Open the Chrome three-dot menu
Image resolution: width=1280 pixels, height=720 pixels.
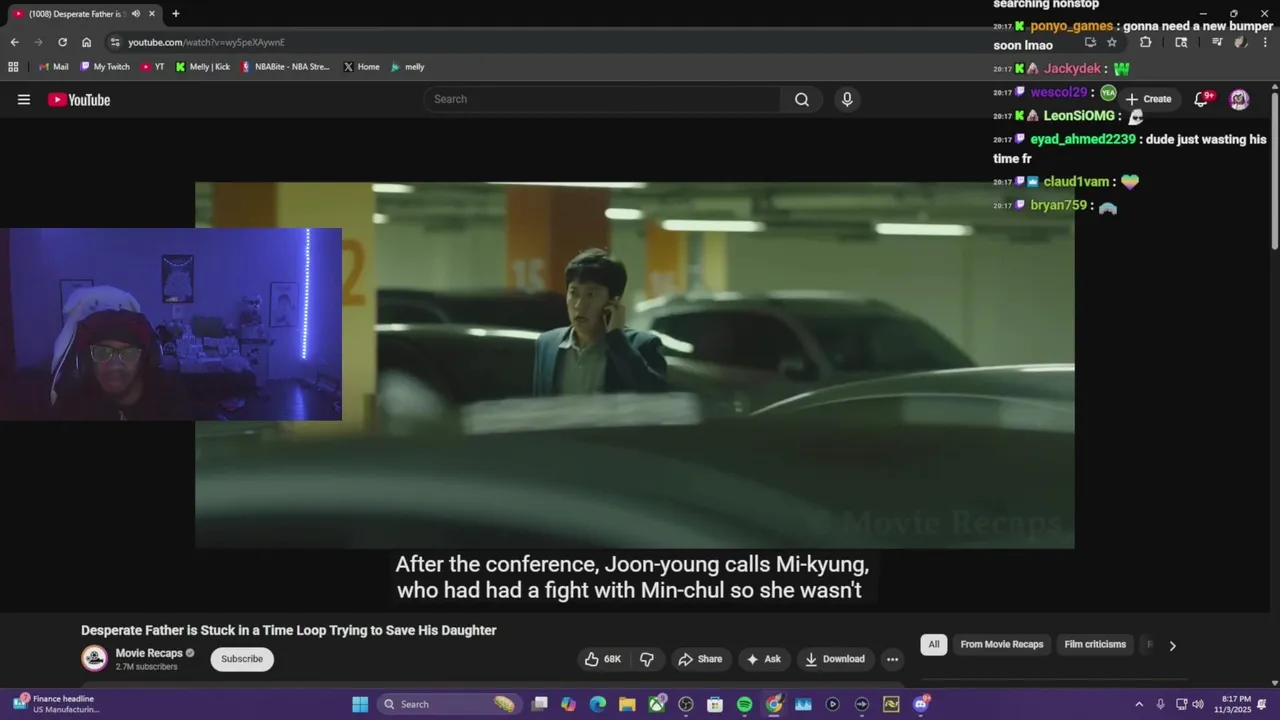click(1264, 42)
